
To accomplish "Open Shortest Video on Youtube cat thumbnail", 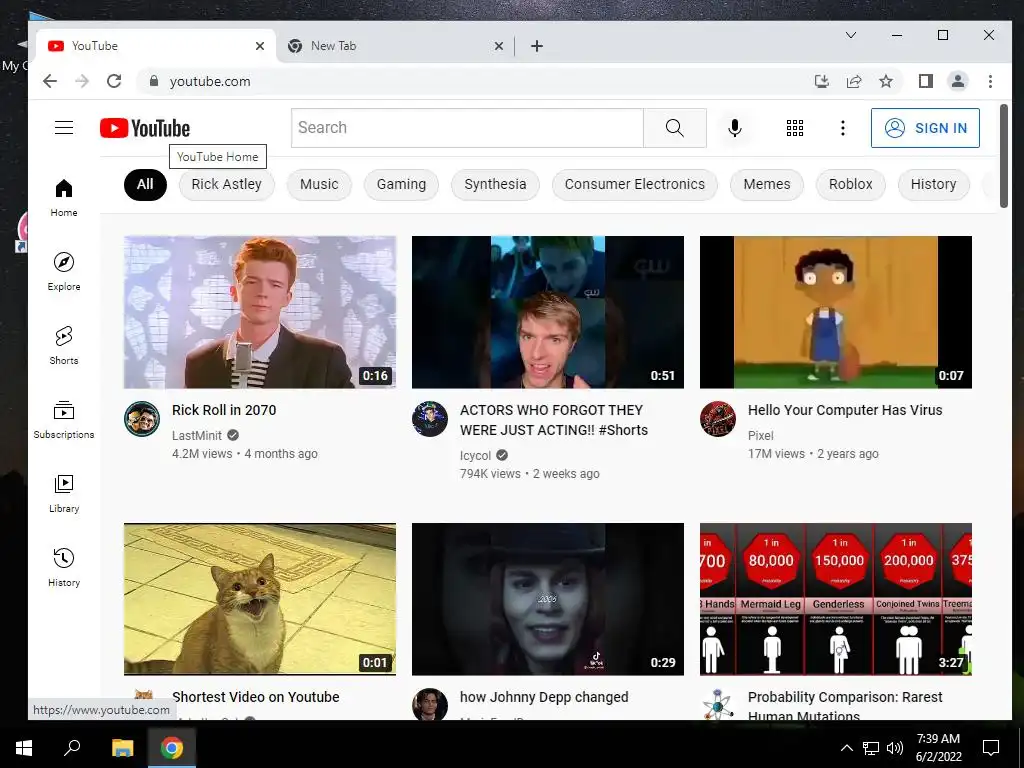I will pos(260,599).
